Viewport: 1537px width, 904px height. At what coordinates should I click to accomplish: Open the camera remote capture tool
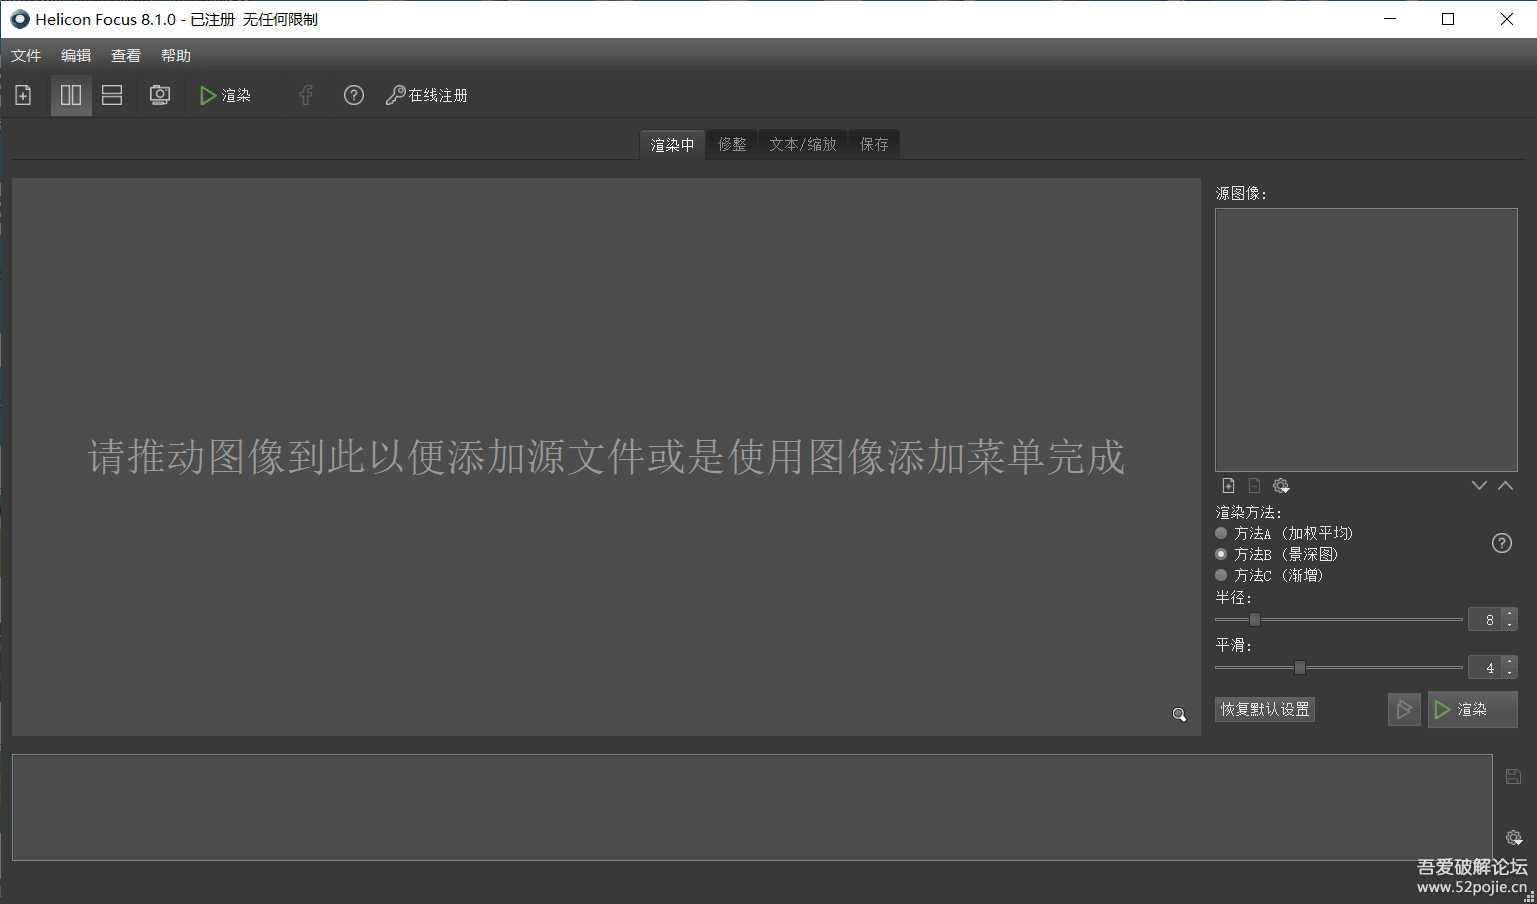[160, 95]
